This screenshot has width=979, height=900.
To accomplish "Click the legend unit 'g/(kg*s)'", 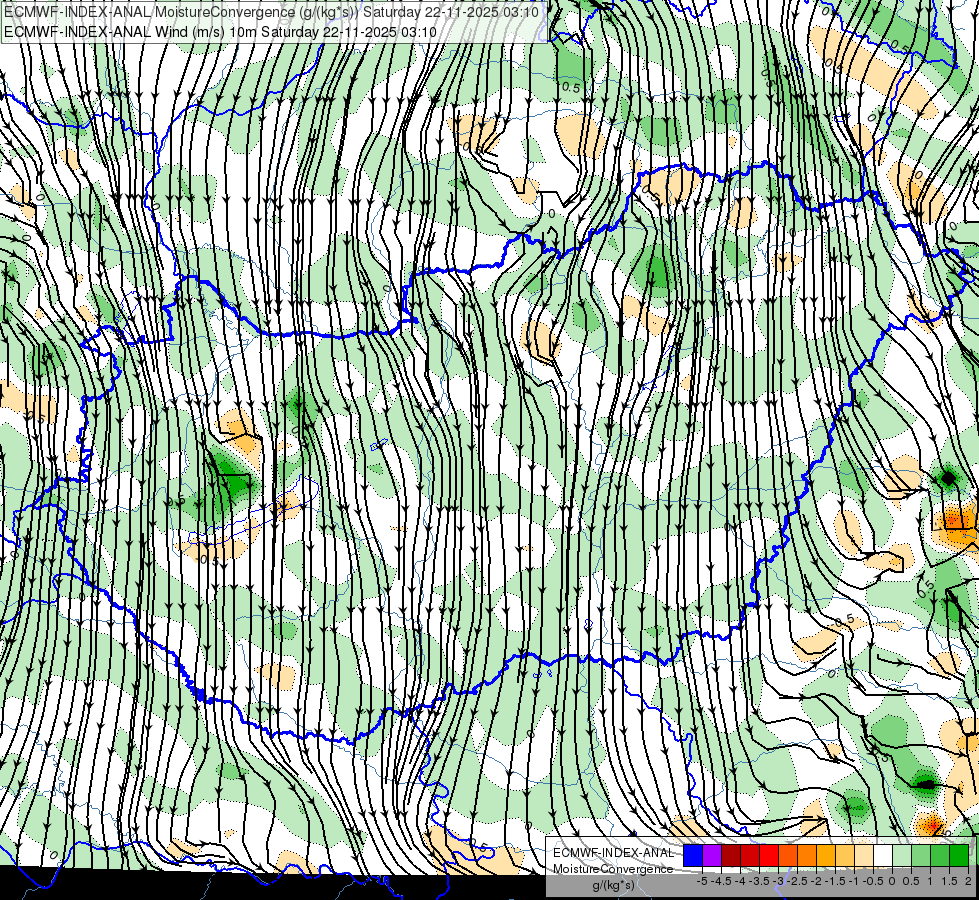I will click(613, 886).
